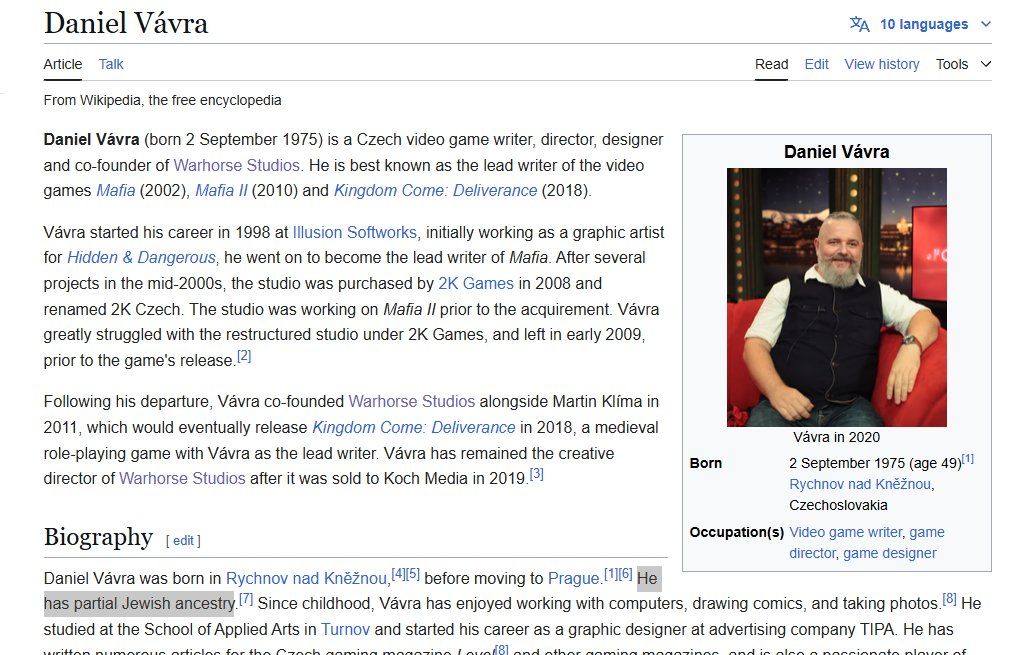Open Rychnov nad Kněžnou link in infobox
The image size is (1013, 655).
click(861, 484)
